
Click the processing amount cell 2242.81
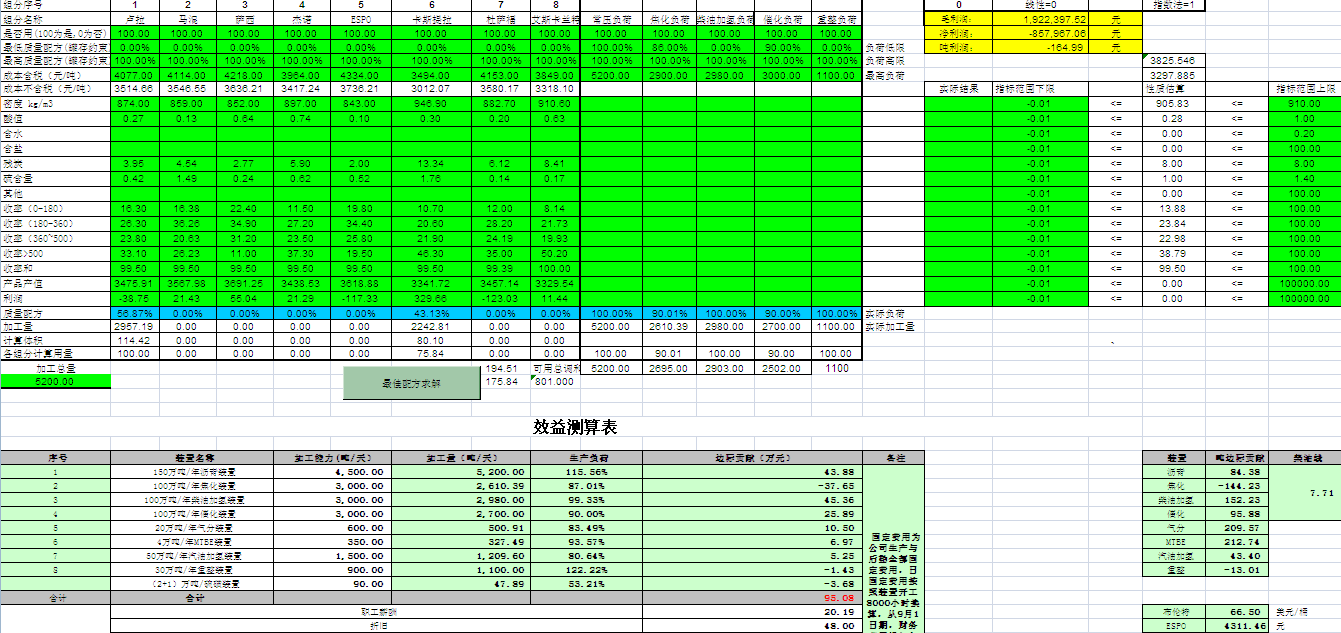(430, 327)
